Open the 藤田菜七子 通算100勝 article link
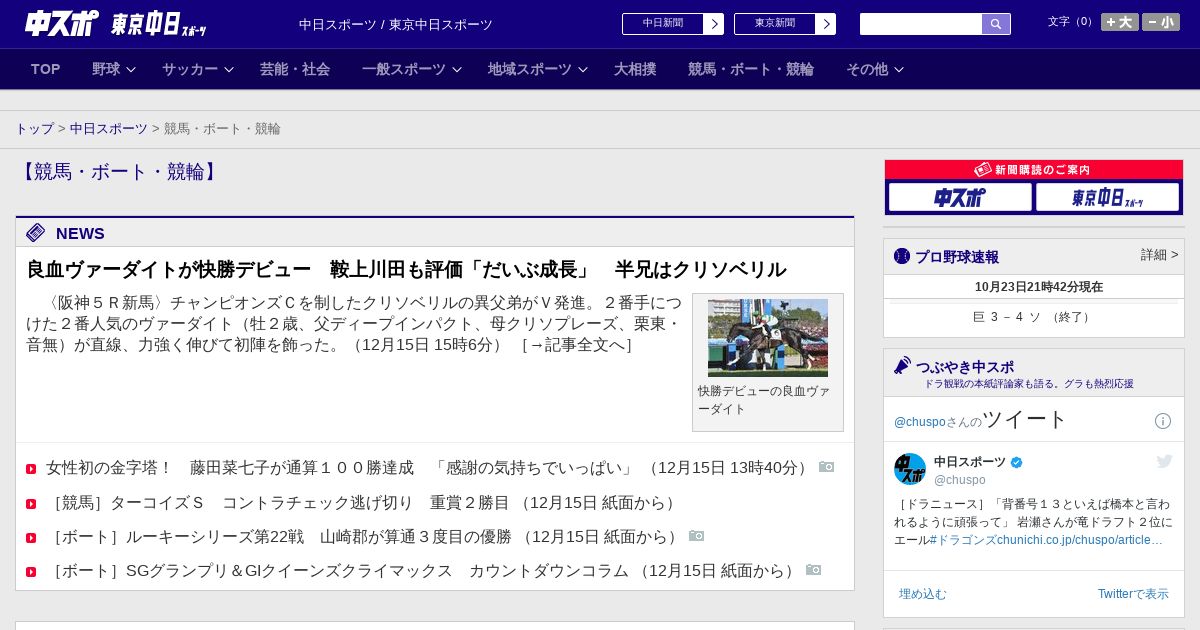Screen dimensions: 1200x630 pos(429,468)
